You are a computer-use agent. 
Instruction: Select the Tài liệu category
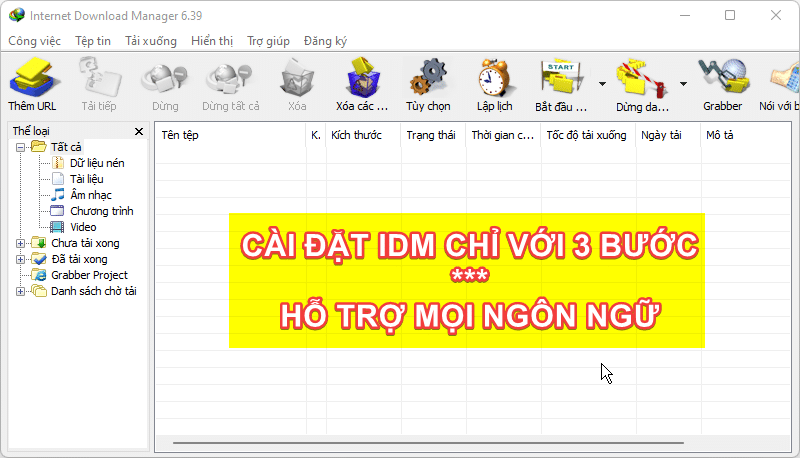click(x=87, y=179)
